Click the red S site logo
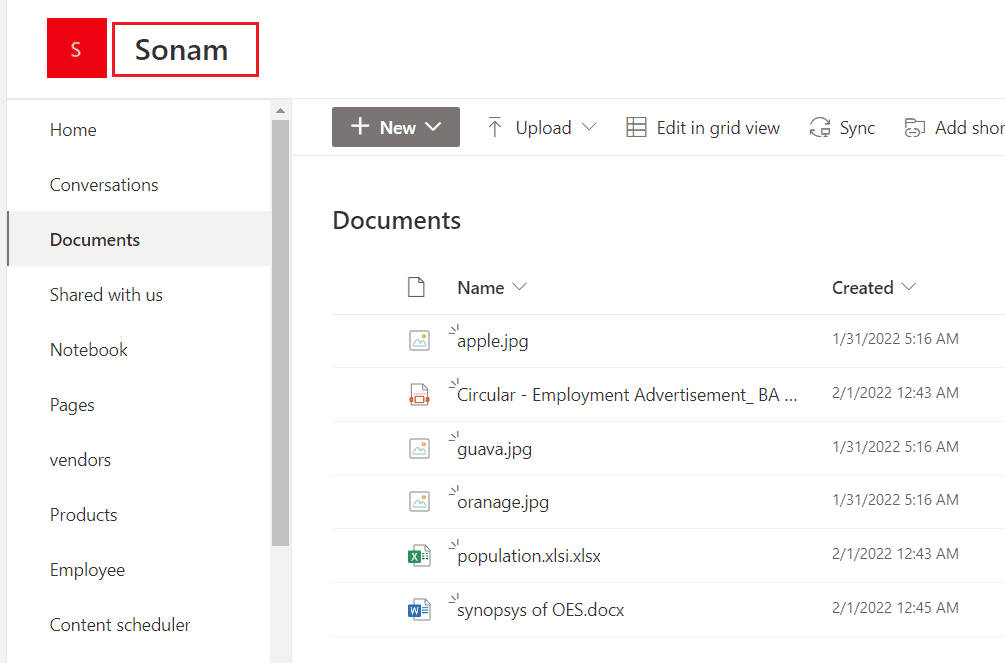Image resolution: width=1005 pixels, height=663 pixels. tap(77, 48)
